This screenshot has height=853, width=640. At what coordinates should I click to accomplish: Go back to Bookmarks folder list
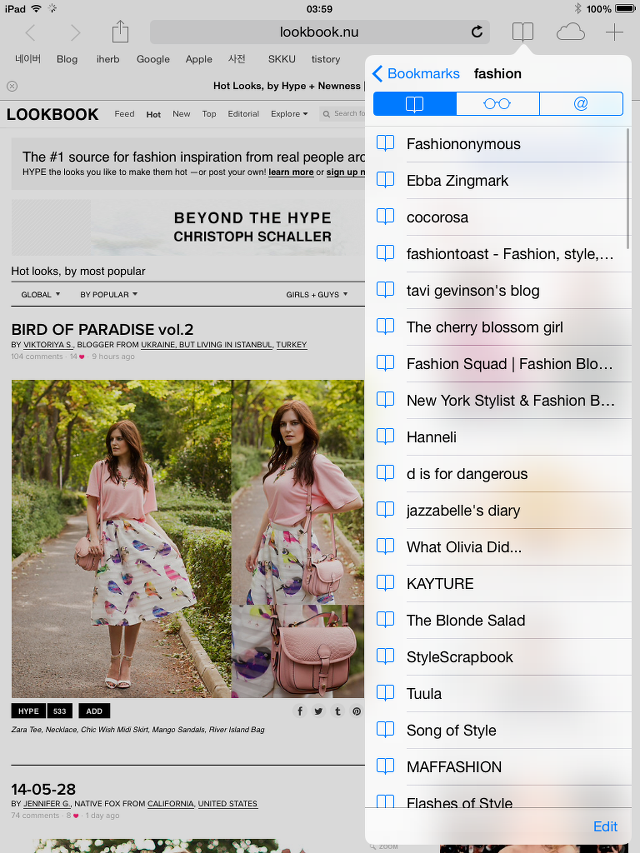416,73
